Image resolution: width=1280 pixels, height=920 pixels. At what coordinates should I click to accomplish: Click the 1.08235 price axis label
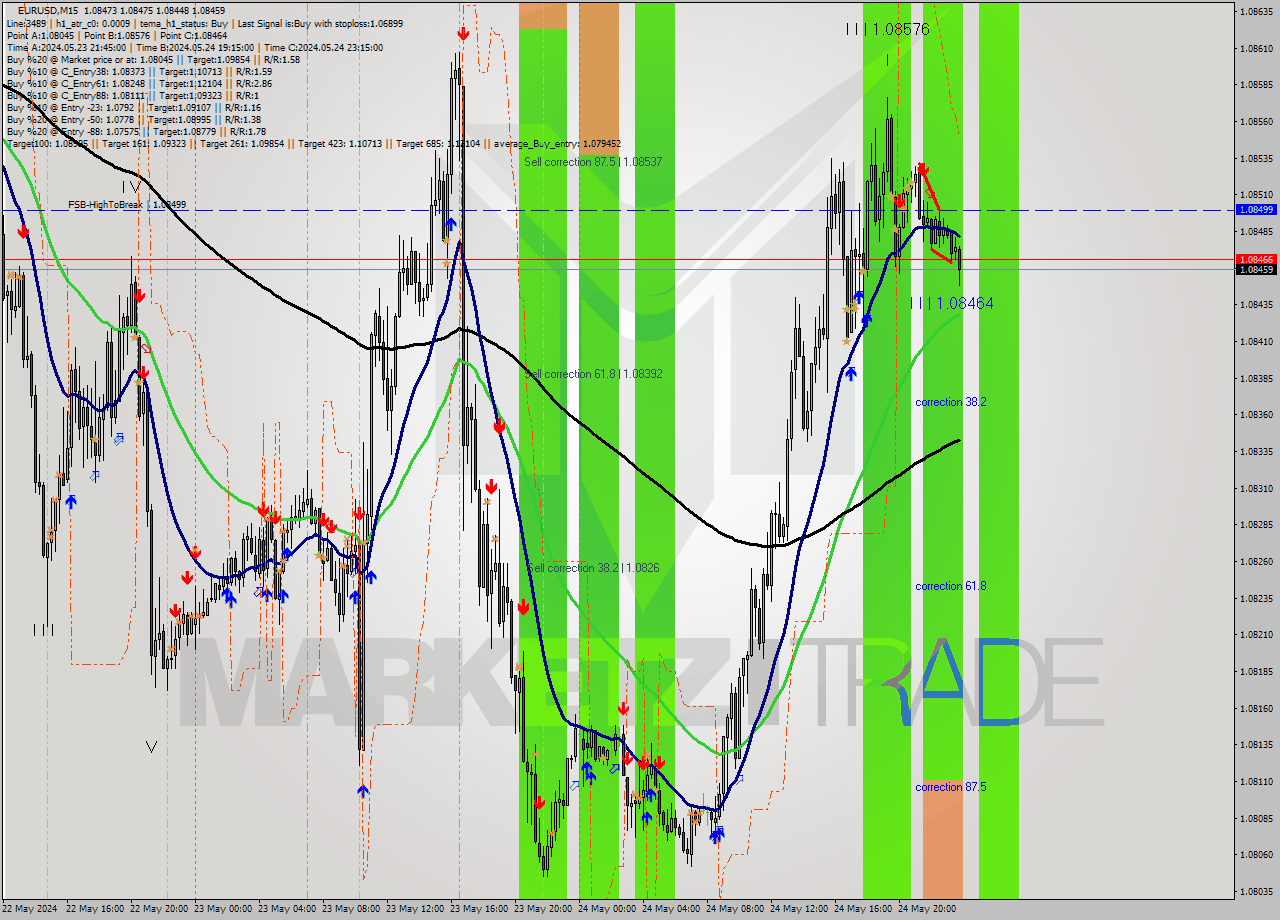[1255, 598]
